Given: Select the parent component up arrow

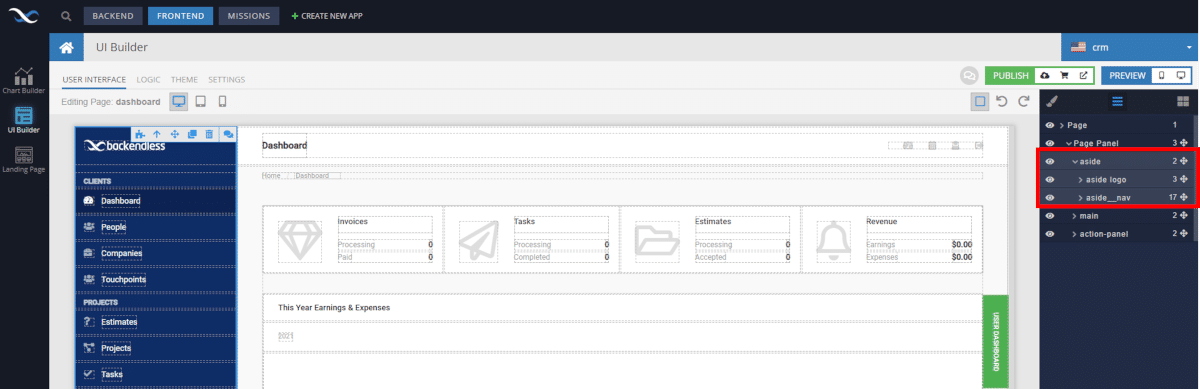Looking at the screenshot, I should (x=157, y=134).
